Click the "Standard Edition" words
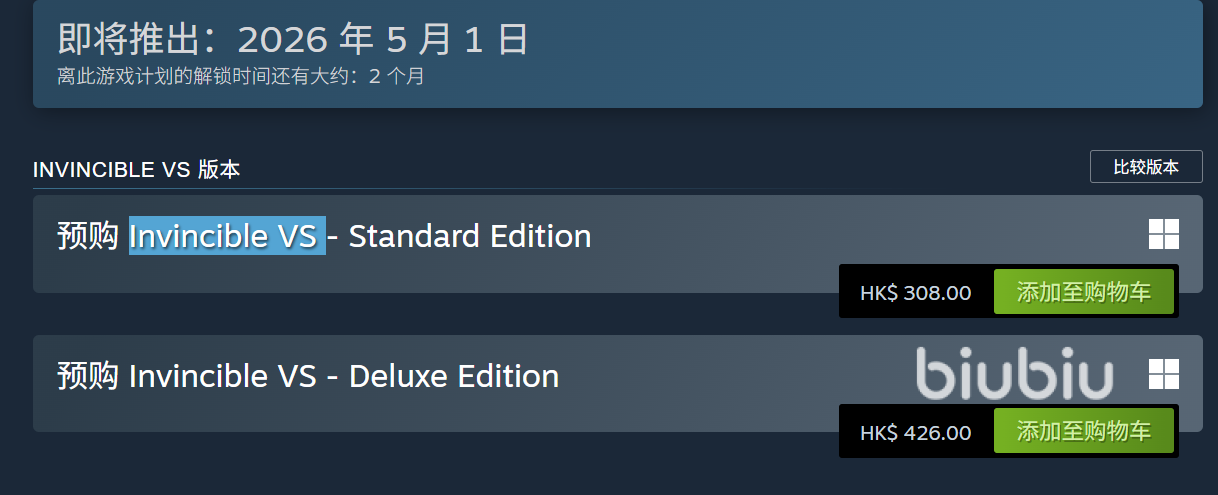This screenshot has width=1218, height=495. tap(469, 237)
